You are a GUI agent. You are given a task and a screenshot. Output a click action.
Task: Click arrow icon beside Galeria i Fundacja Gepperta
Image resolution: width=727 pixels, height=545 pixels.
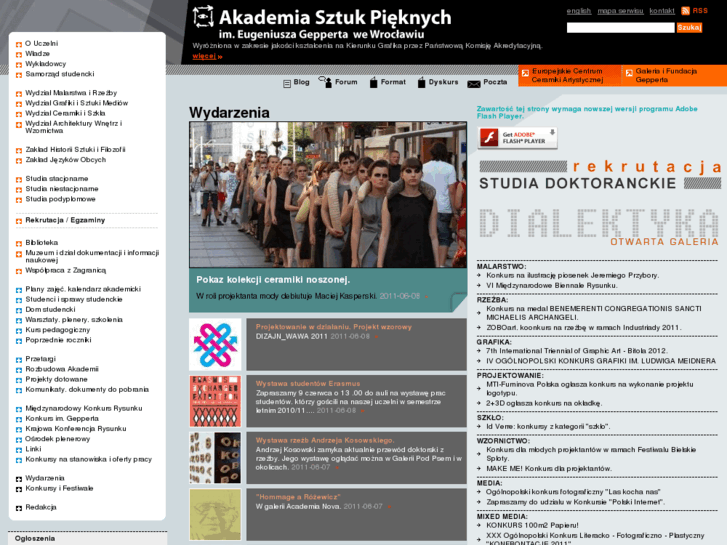[629, 73]
